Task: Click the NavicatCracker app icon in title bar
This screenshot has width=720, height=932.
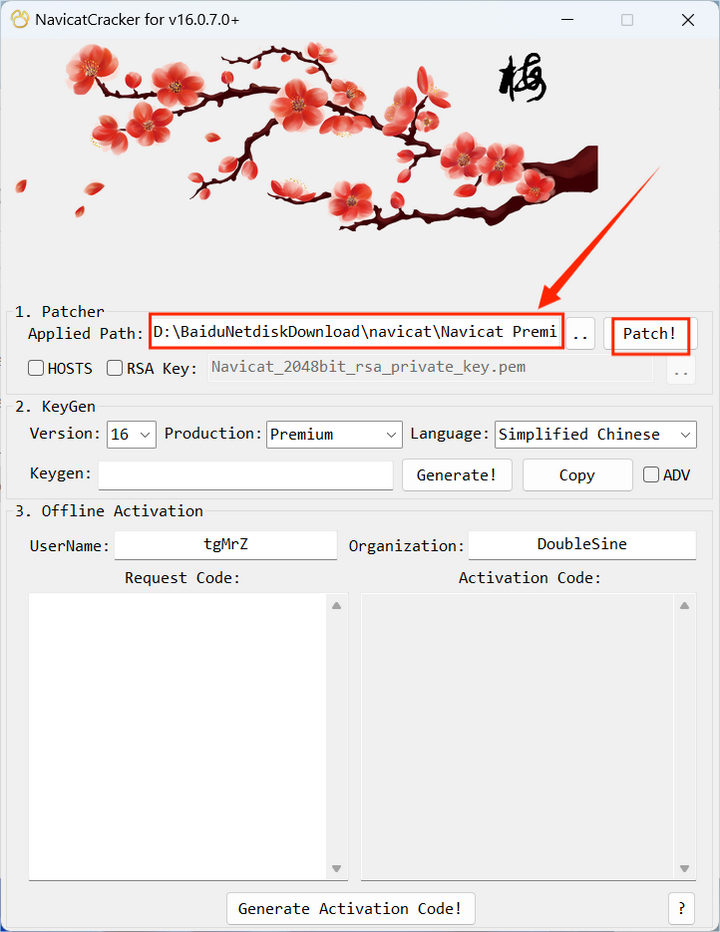Action: [20, 20]
